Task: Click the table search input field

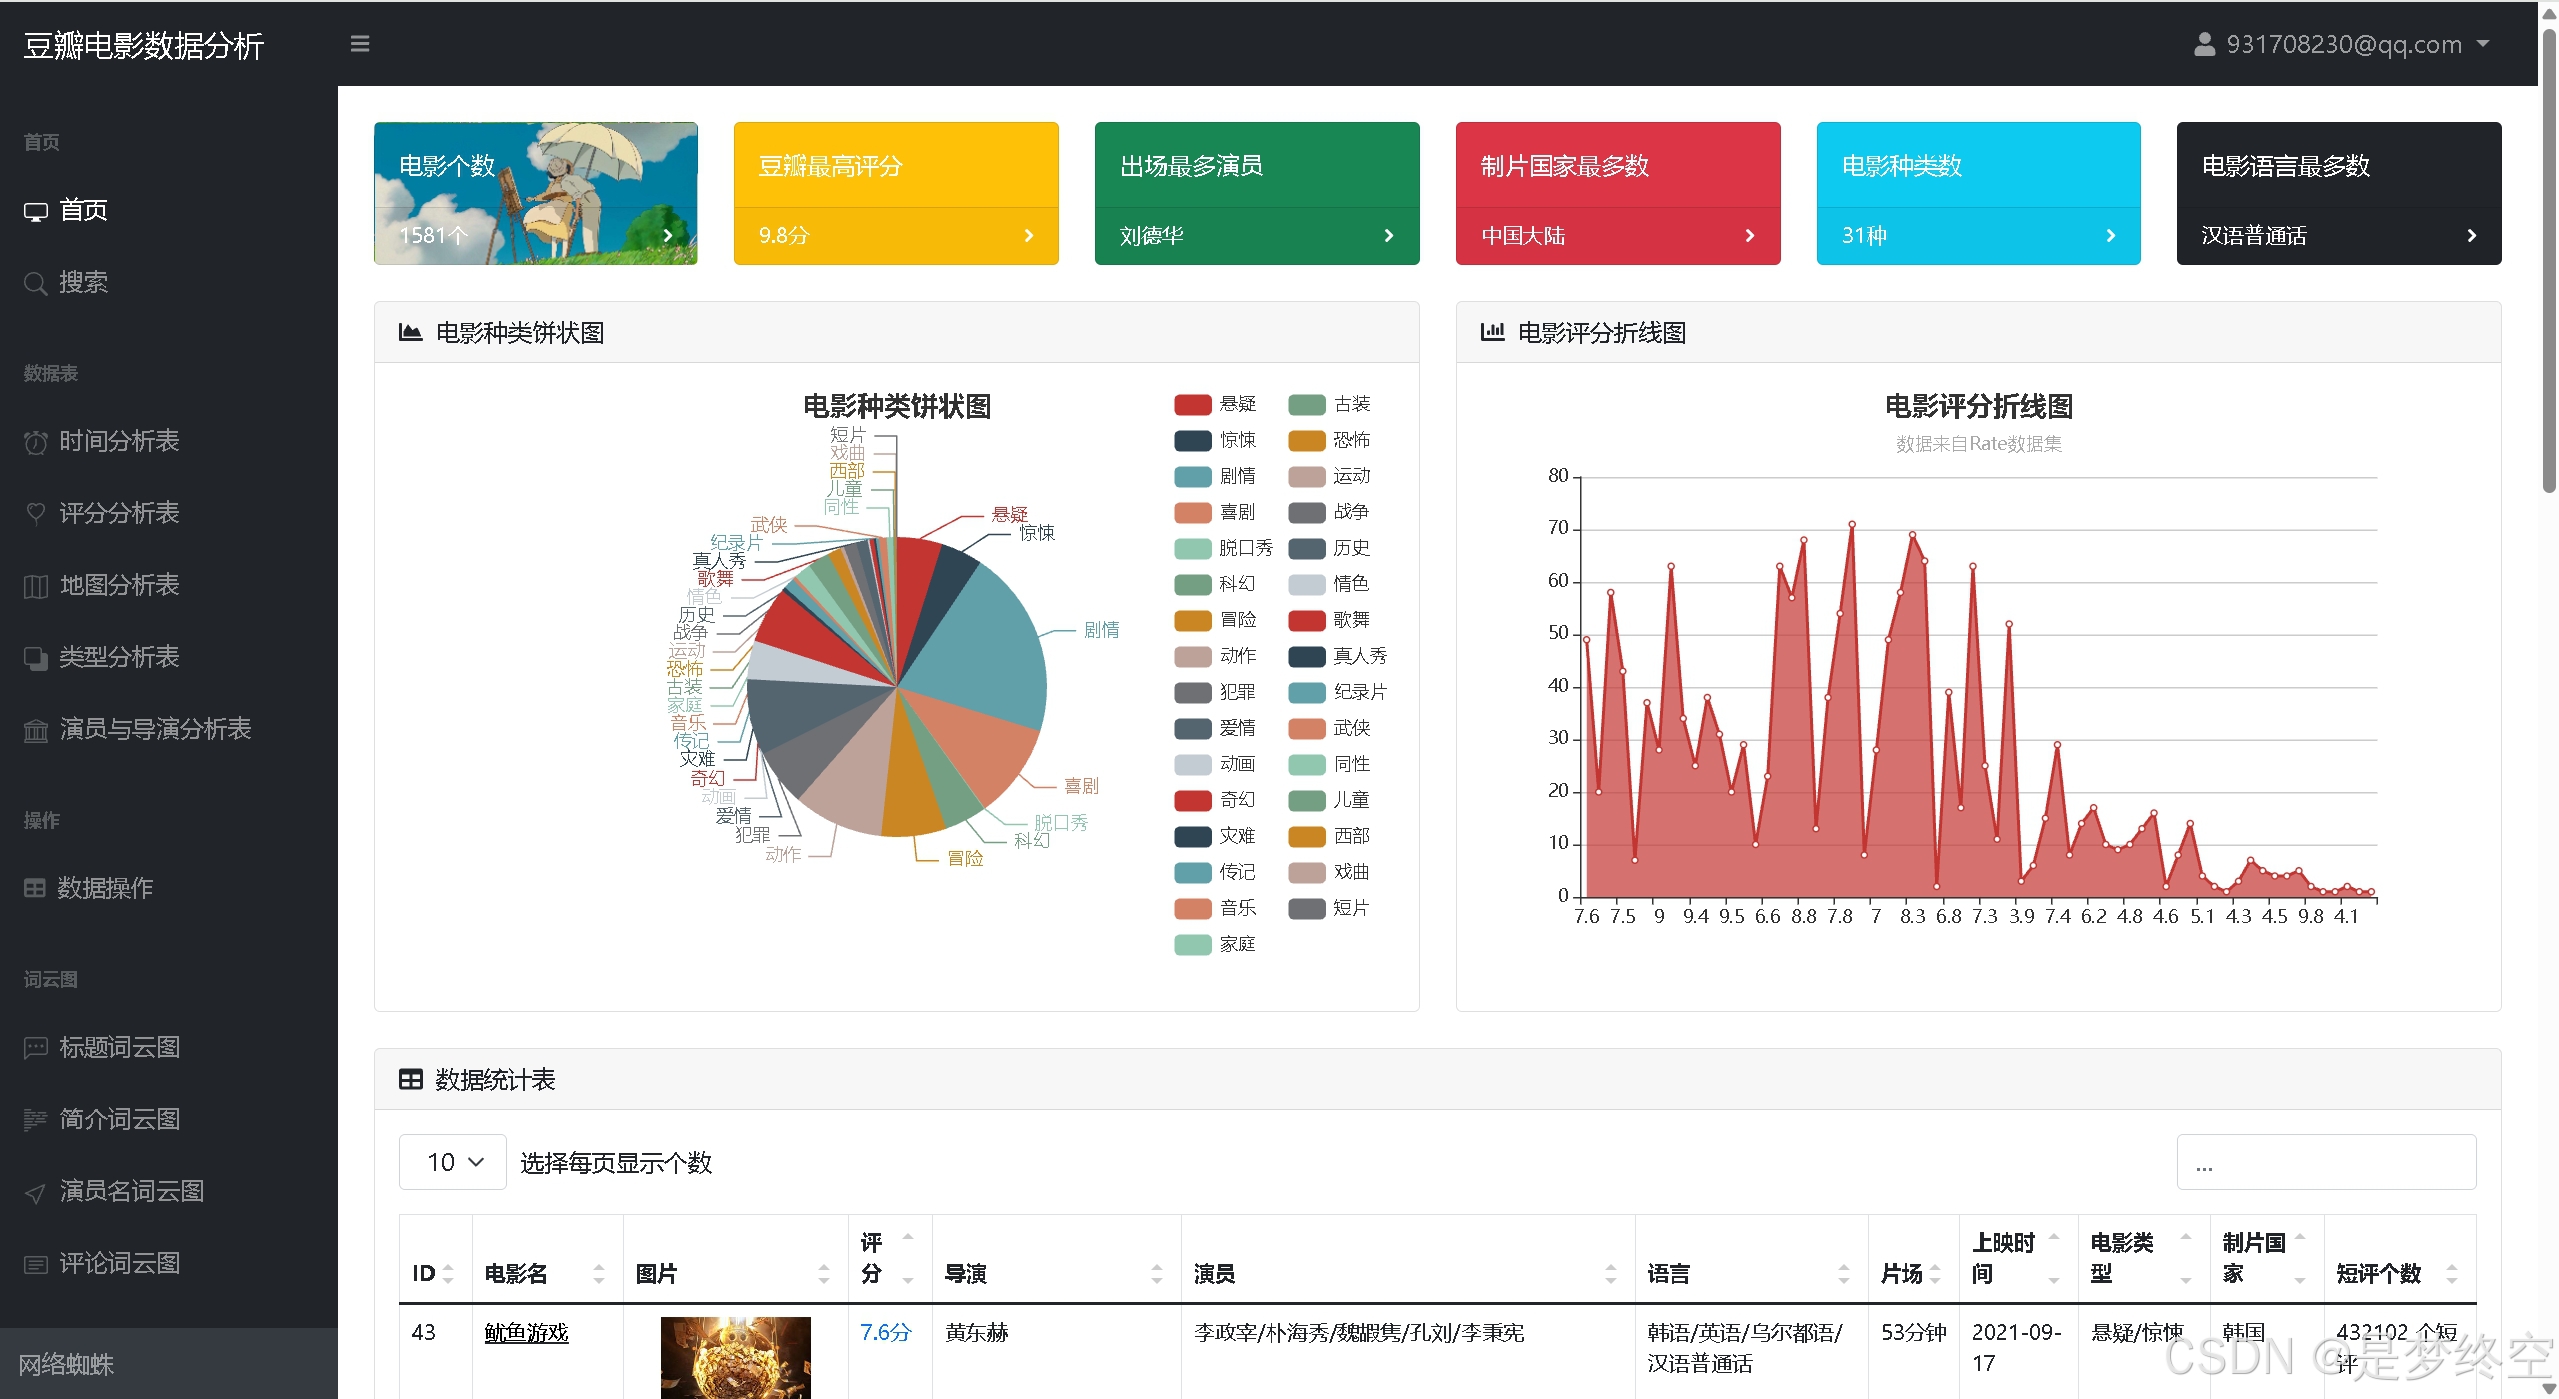Action: (x=2325, y=1162)
